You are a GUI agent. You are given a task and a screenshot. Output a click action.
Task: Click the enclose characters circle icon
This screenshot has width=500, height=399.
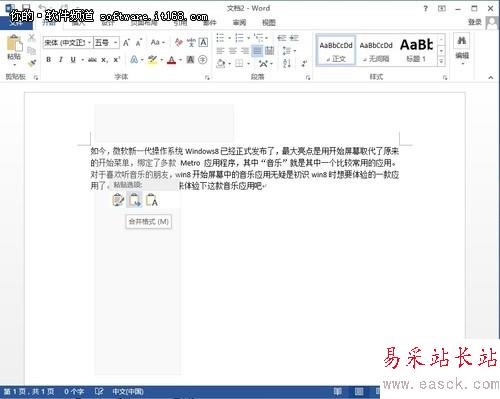203,60
